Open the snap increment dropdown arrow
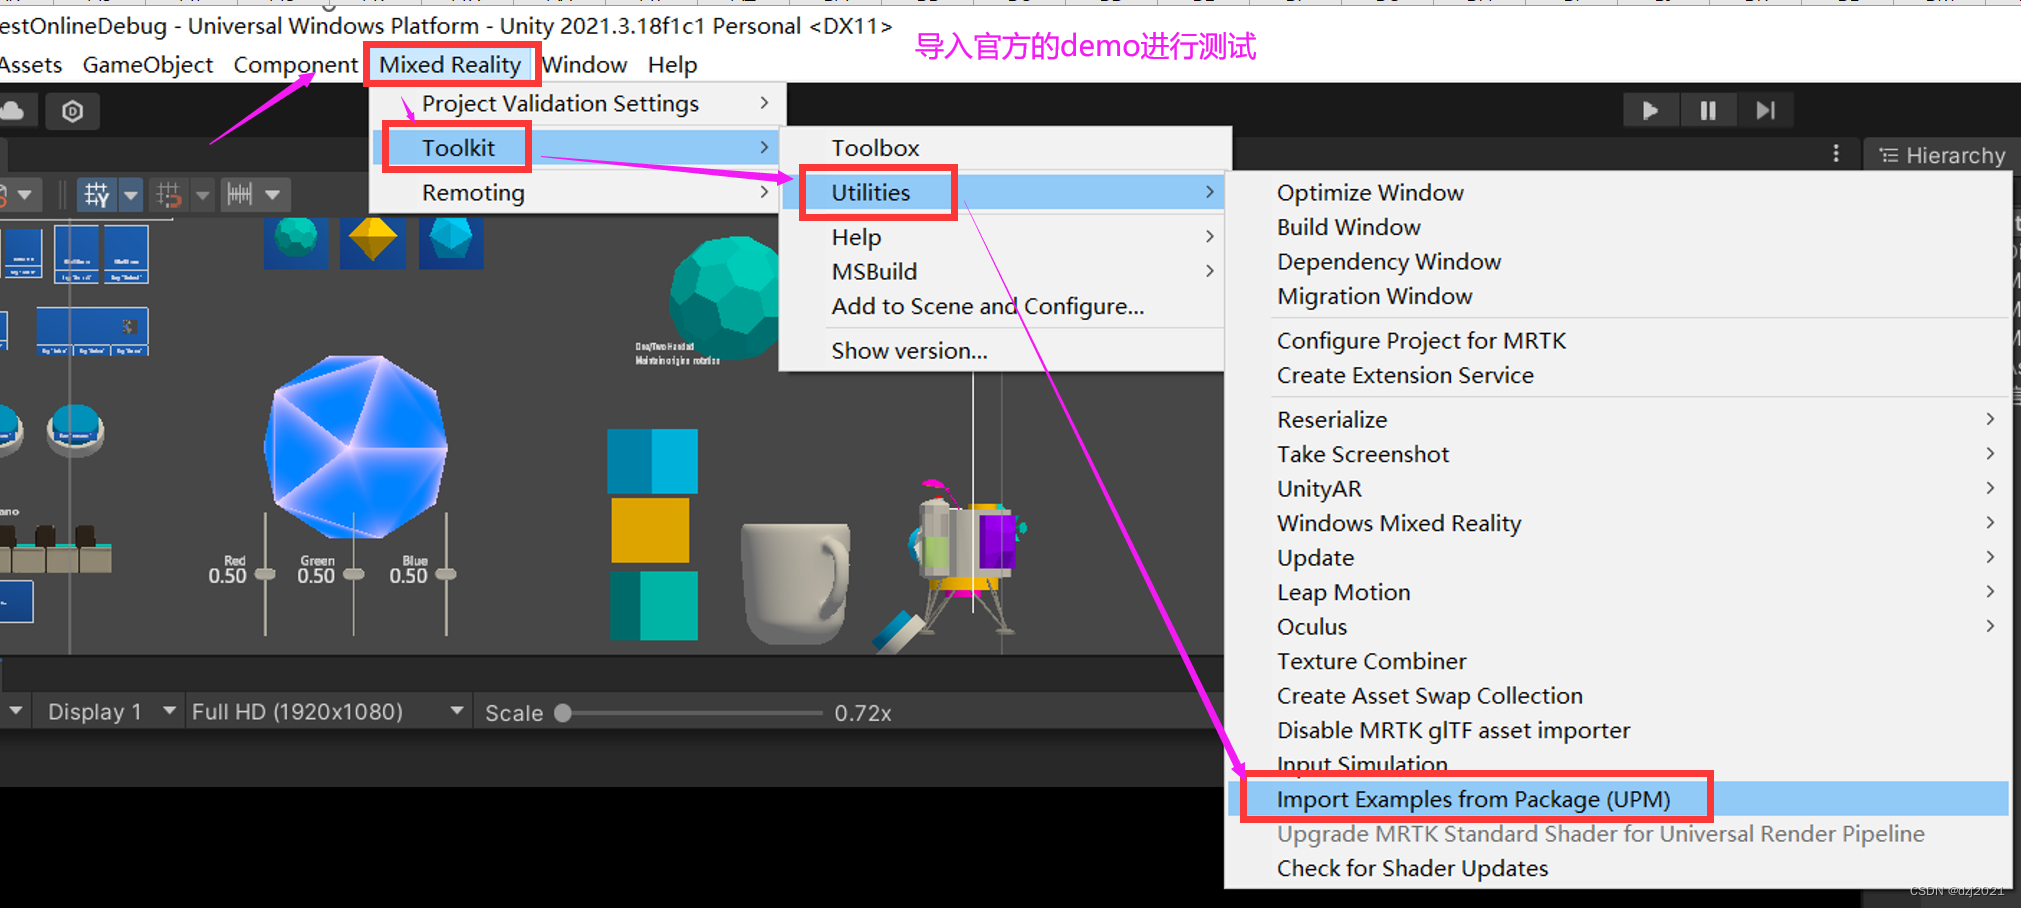Viewport: 2021px width, 908px height. [202, 194]
